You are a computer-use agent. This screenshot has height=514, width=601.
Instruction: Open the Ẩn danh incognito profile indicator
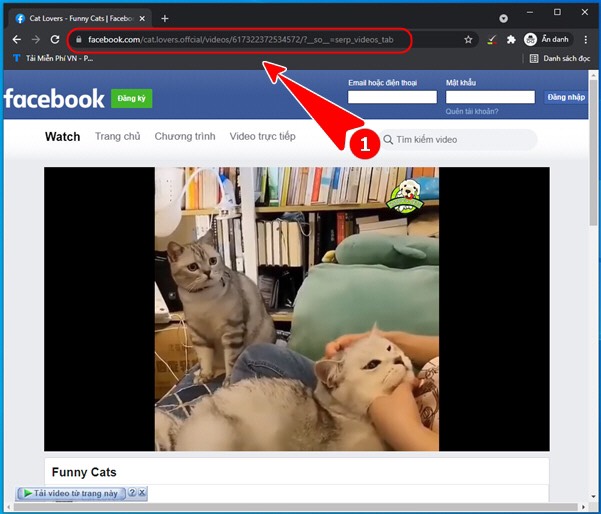(x=547, y=39)
